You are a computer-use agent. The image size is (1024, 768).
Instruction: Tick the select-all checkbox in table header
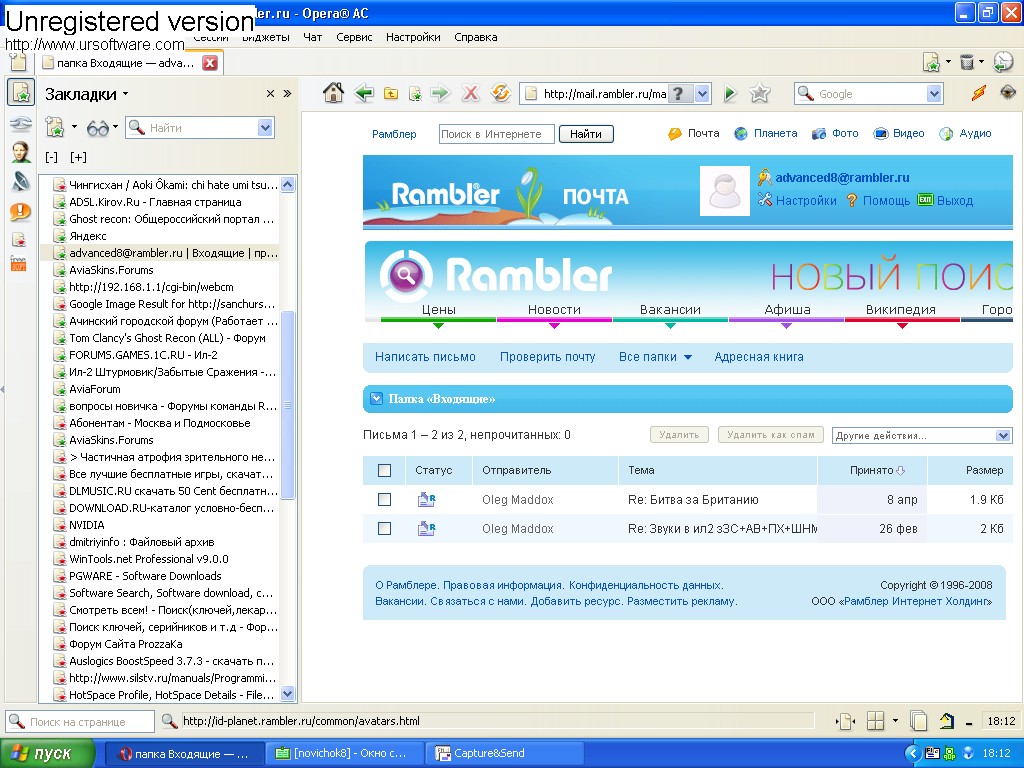385,470
